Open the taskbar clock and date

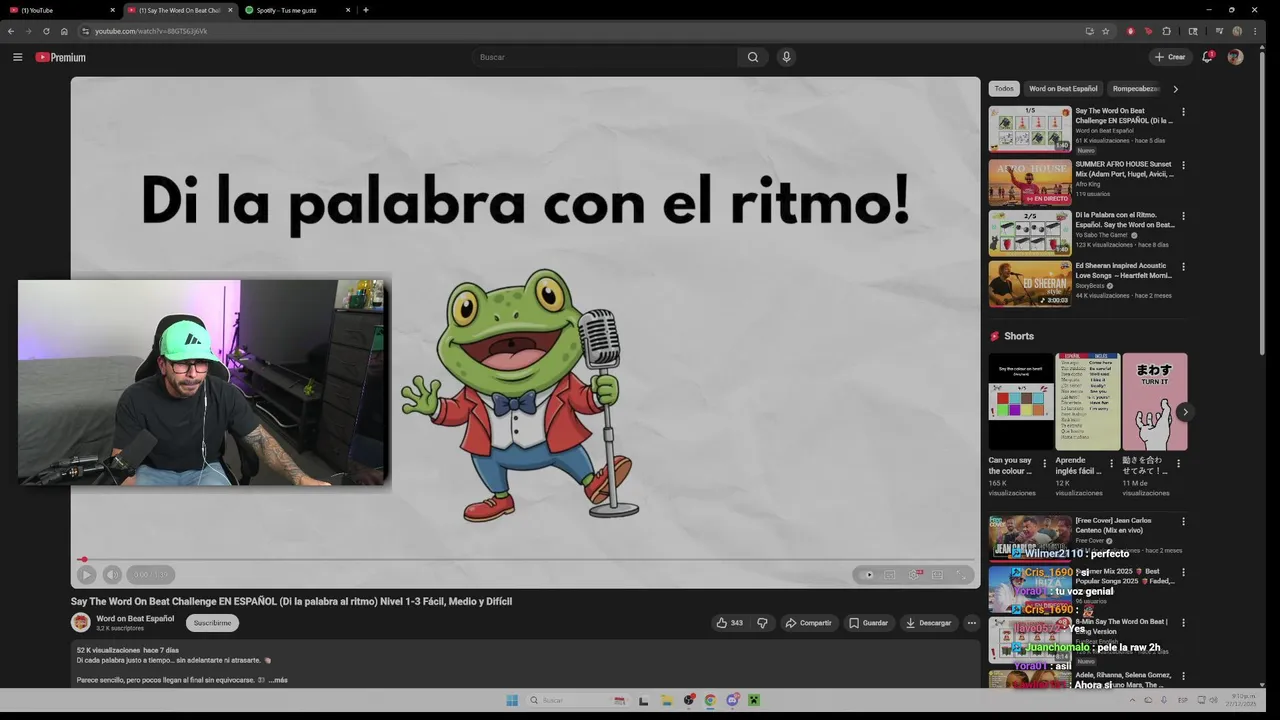coord(1243,700)
